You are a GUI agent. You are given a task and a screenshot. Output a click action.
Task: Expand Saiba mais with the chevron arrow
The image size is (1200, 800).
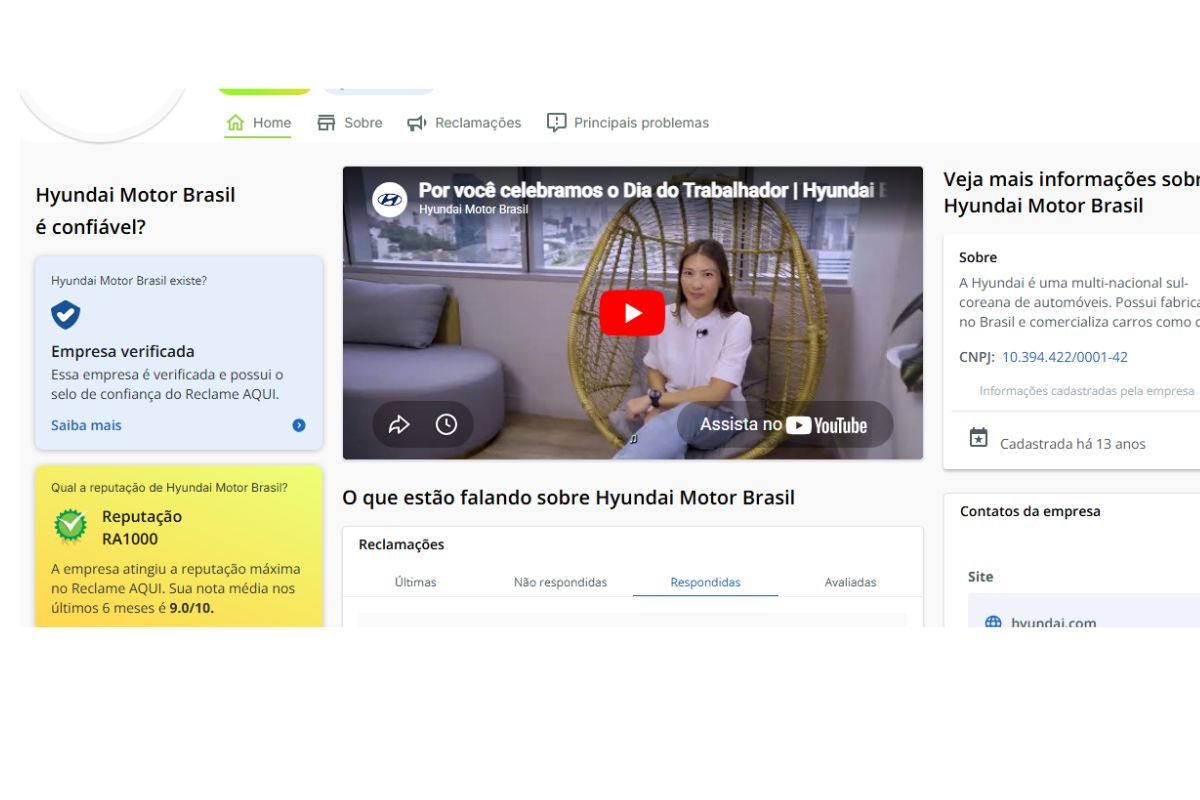point(298,424)
